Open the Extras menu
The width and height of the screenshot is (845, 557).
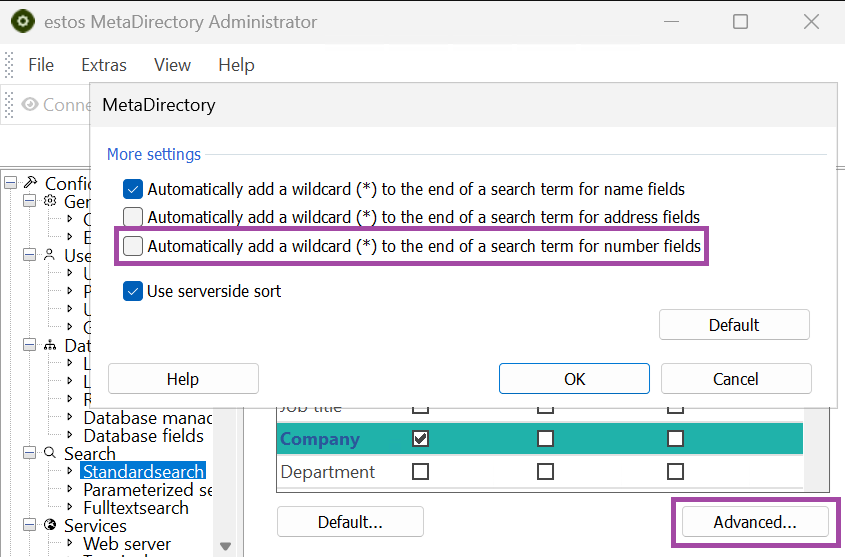tap(104, 65)
